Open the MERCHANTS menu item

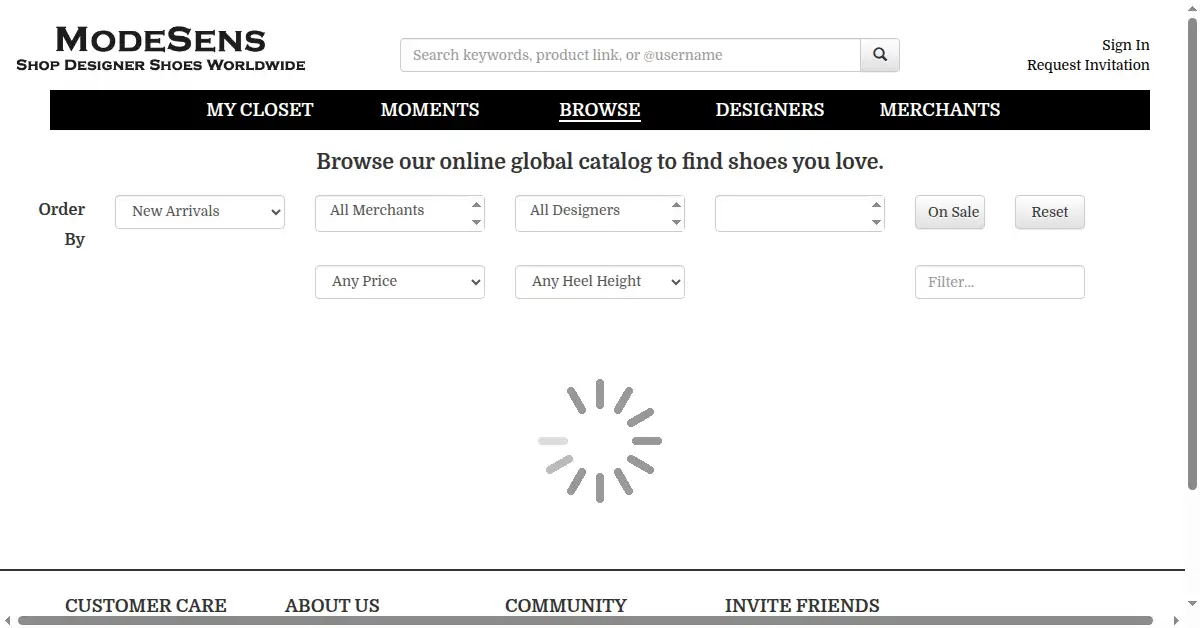[x=940, y=110]
